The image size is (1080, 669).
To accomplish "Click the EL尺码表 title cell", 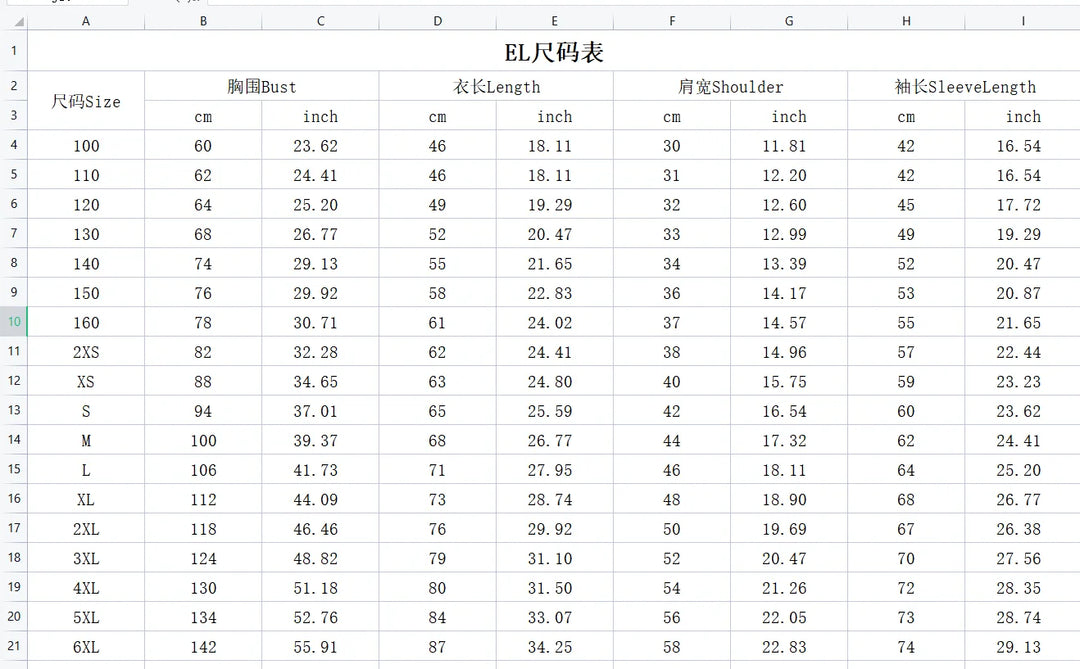I will (553, 52).
